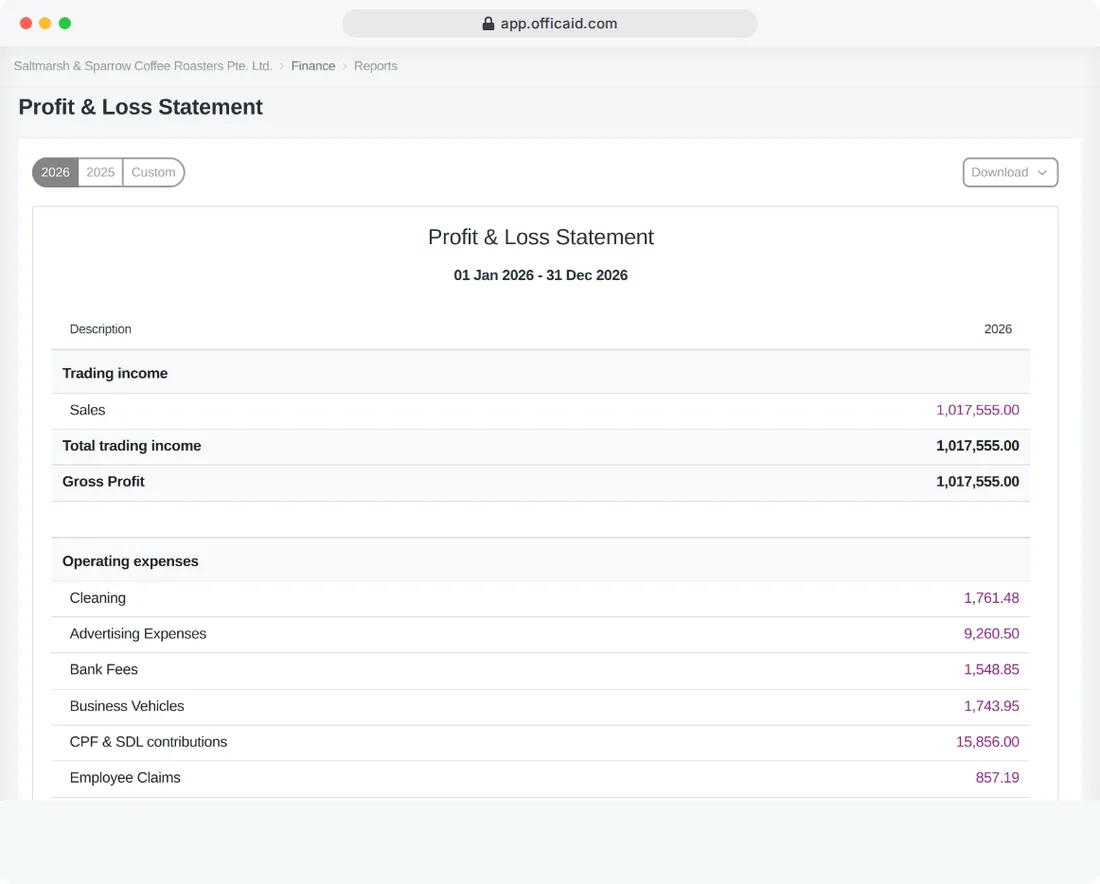View Employee Claims amount 857.19
The height and width of the screenshot is (884, 1100).
(997, 778)
